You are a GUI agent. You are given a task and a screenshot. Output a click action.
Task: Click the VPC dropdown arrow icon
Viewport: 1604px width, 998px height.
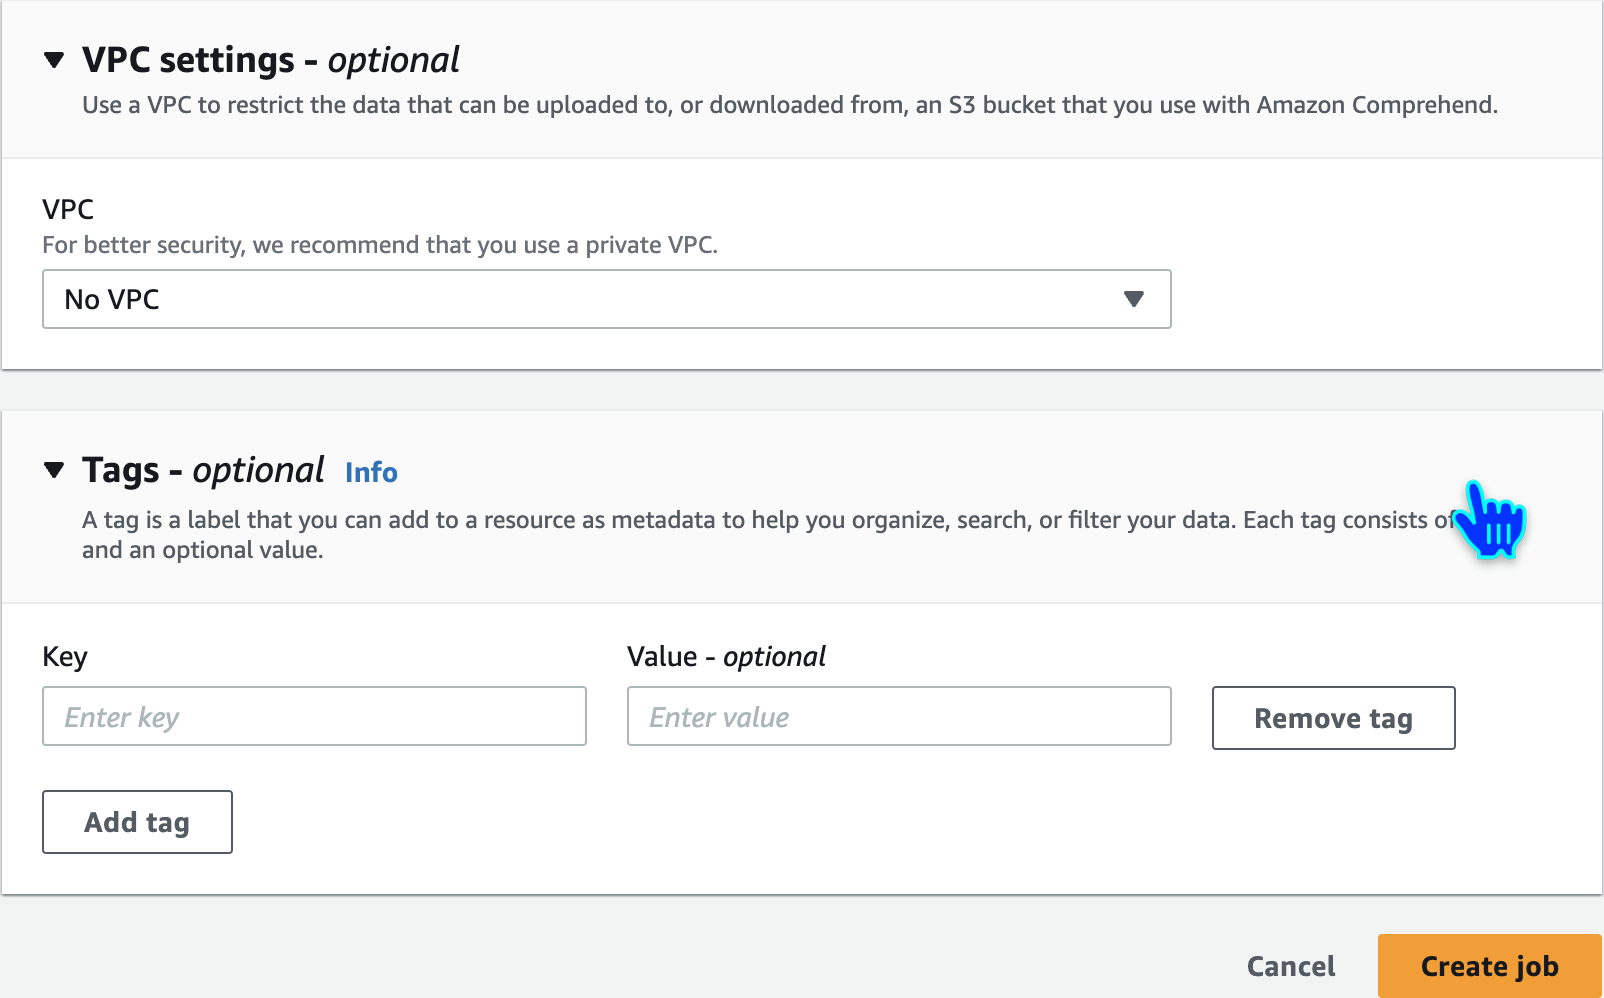pos(1133,299)
